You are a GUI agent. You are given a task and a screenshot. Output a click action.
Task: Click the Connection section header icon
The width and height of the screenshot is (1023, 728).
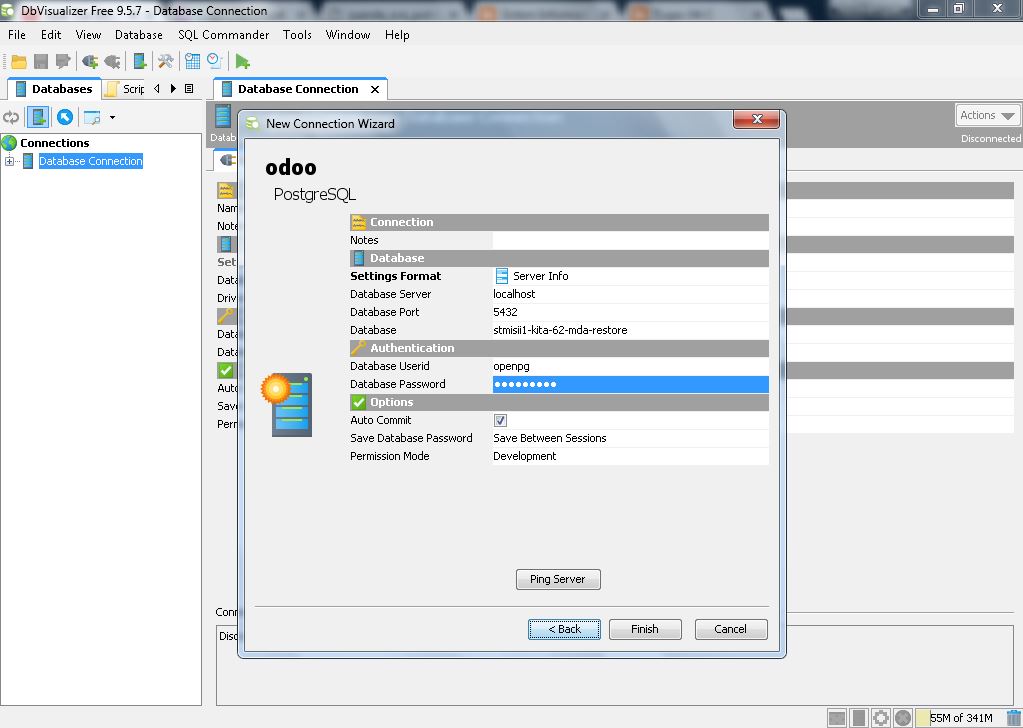pyautogui.click(x=358, y=222)
